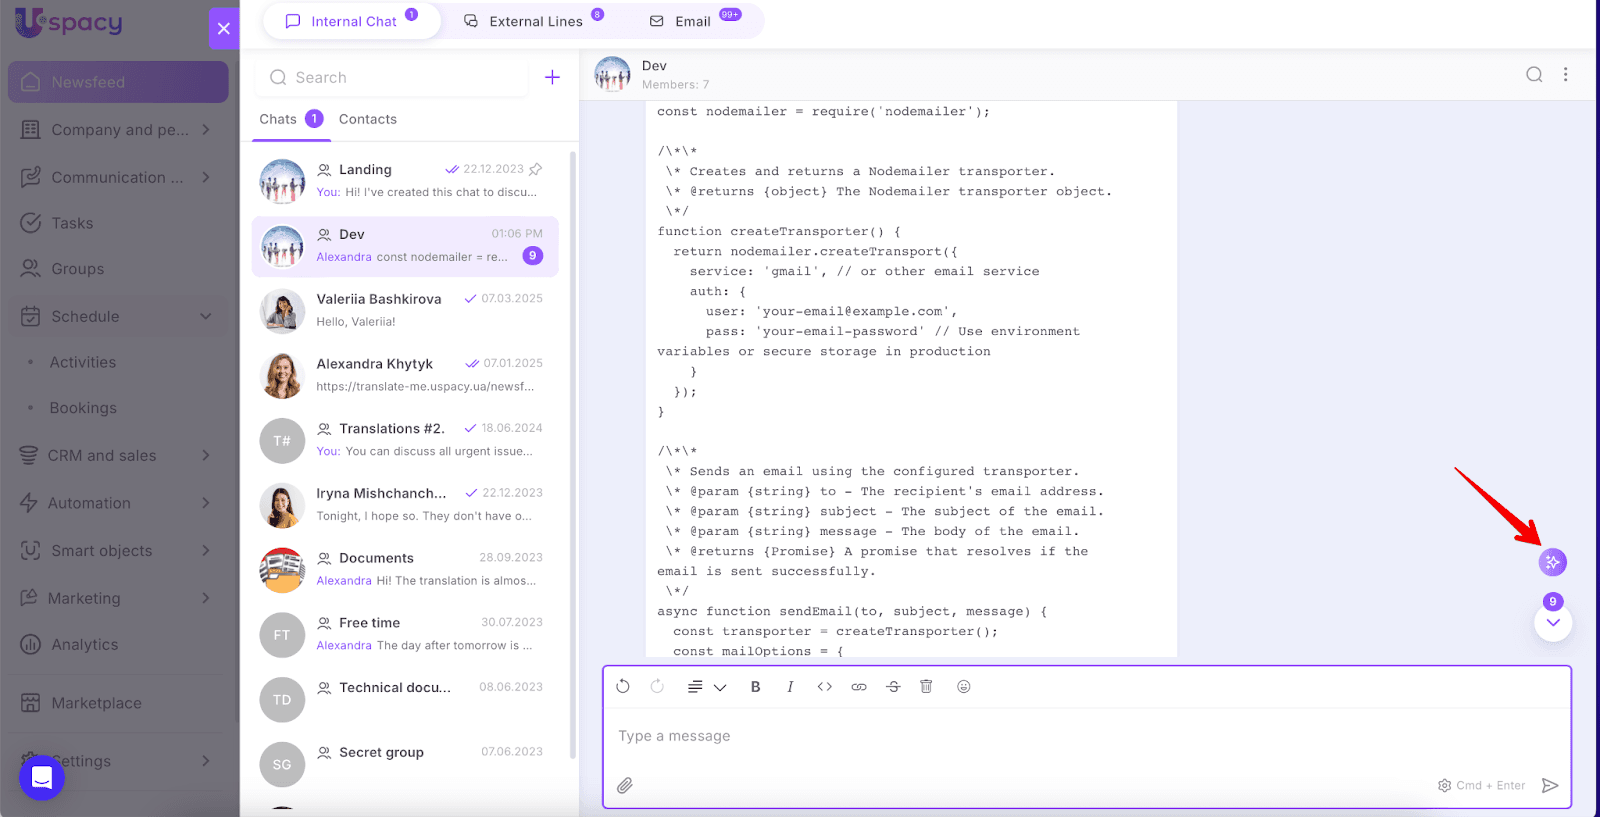Viewport: 1600px width, 817px height.
Task: Switch to the Contacts tab
Action: pos(367,119)
